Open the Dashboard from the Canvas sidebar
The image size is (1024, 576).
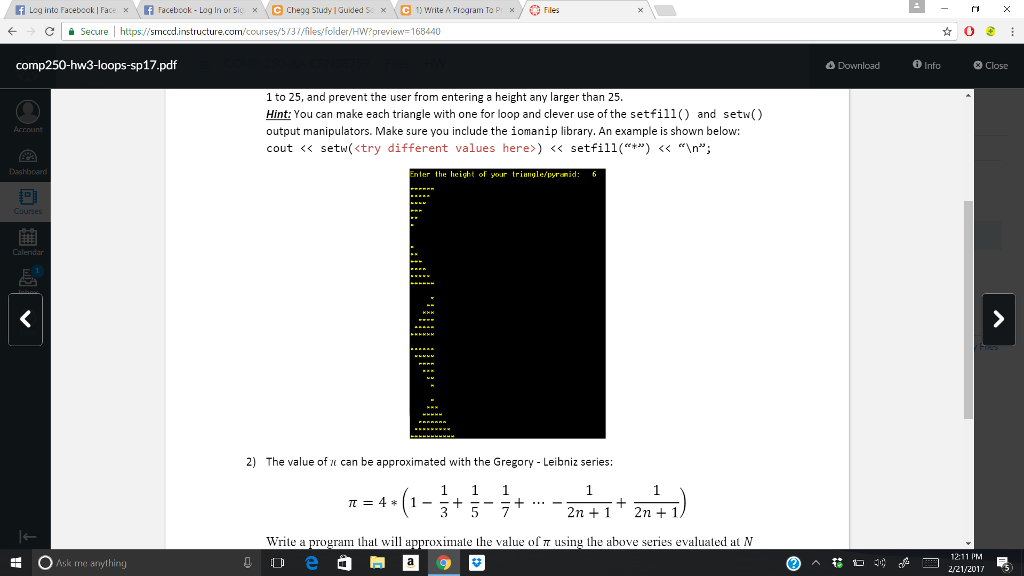coord(27,157)
